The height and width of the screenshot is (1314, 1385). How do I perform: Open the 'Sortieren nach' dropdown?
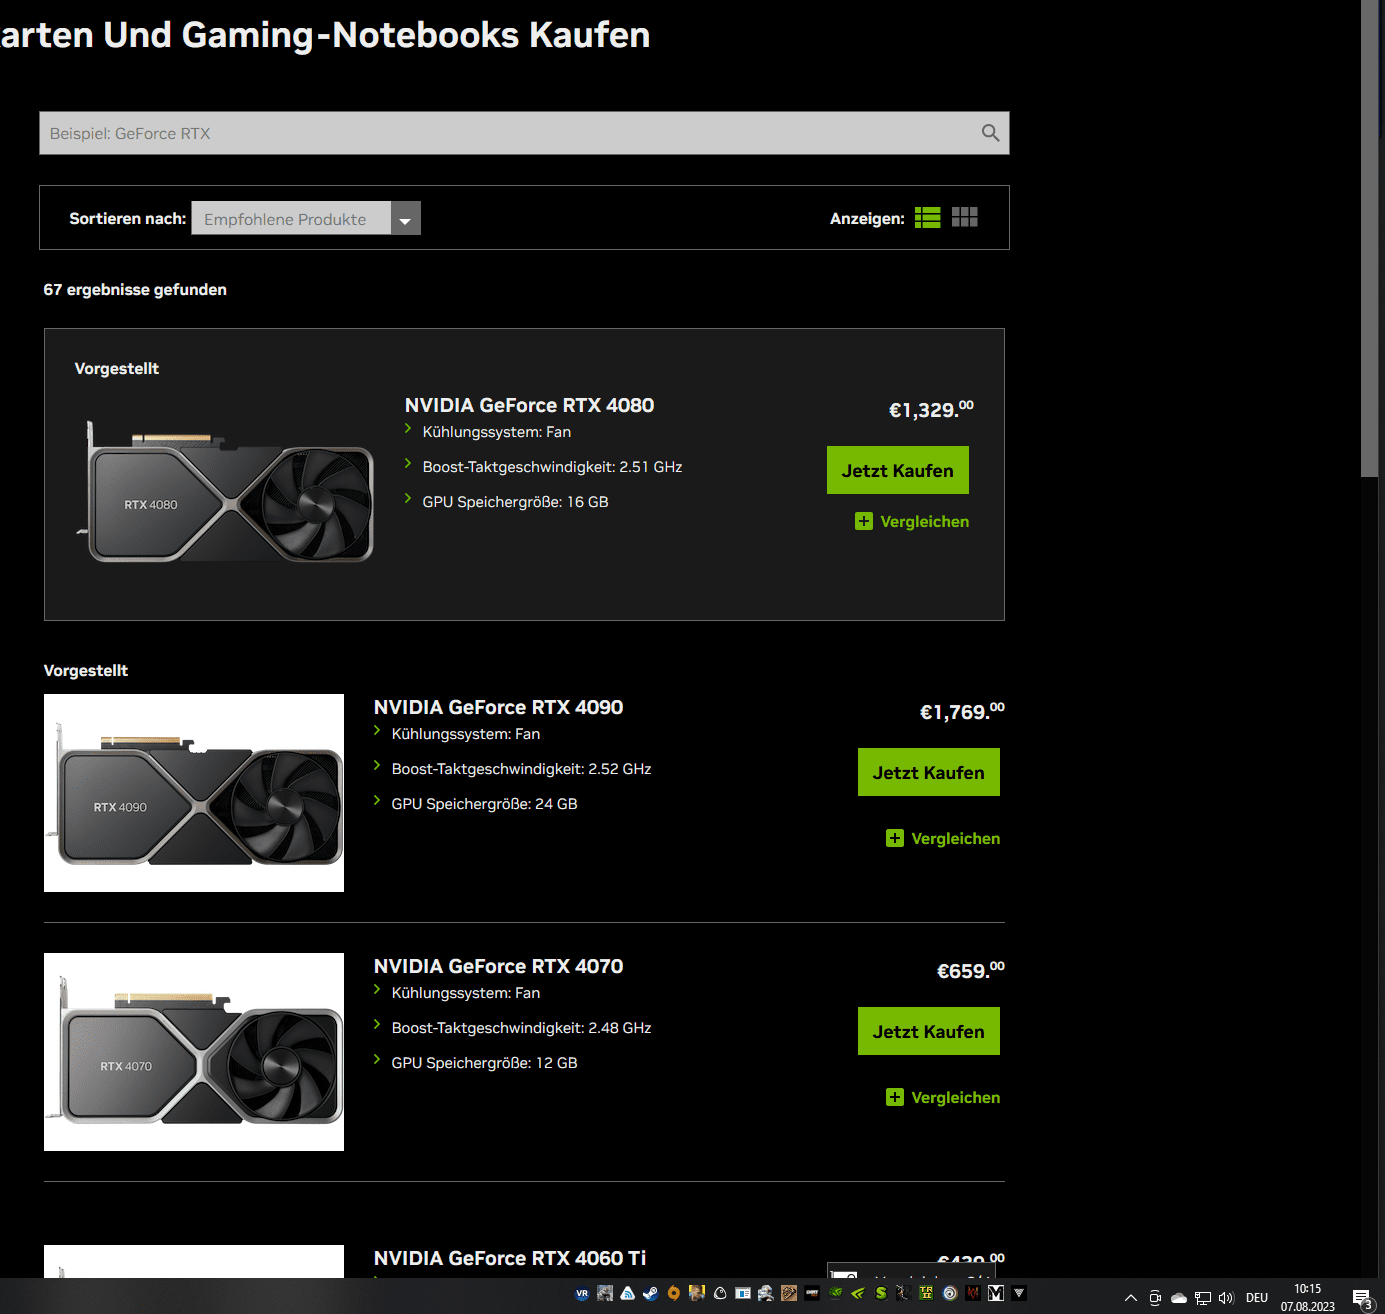tap(306, 218)
